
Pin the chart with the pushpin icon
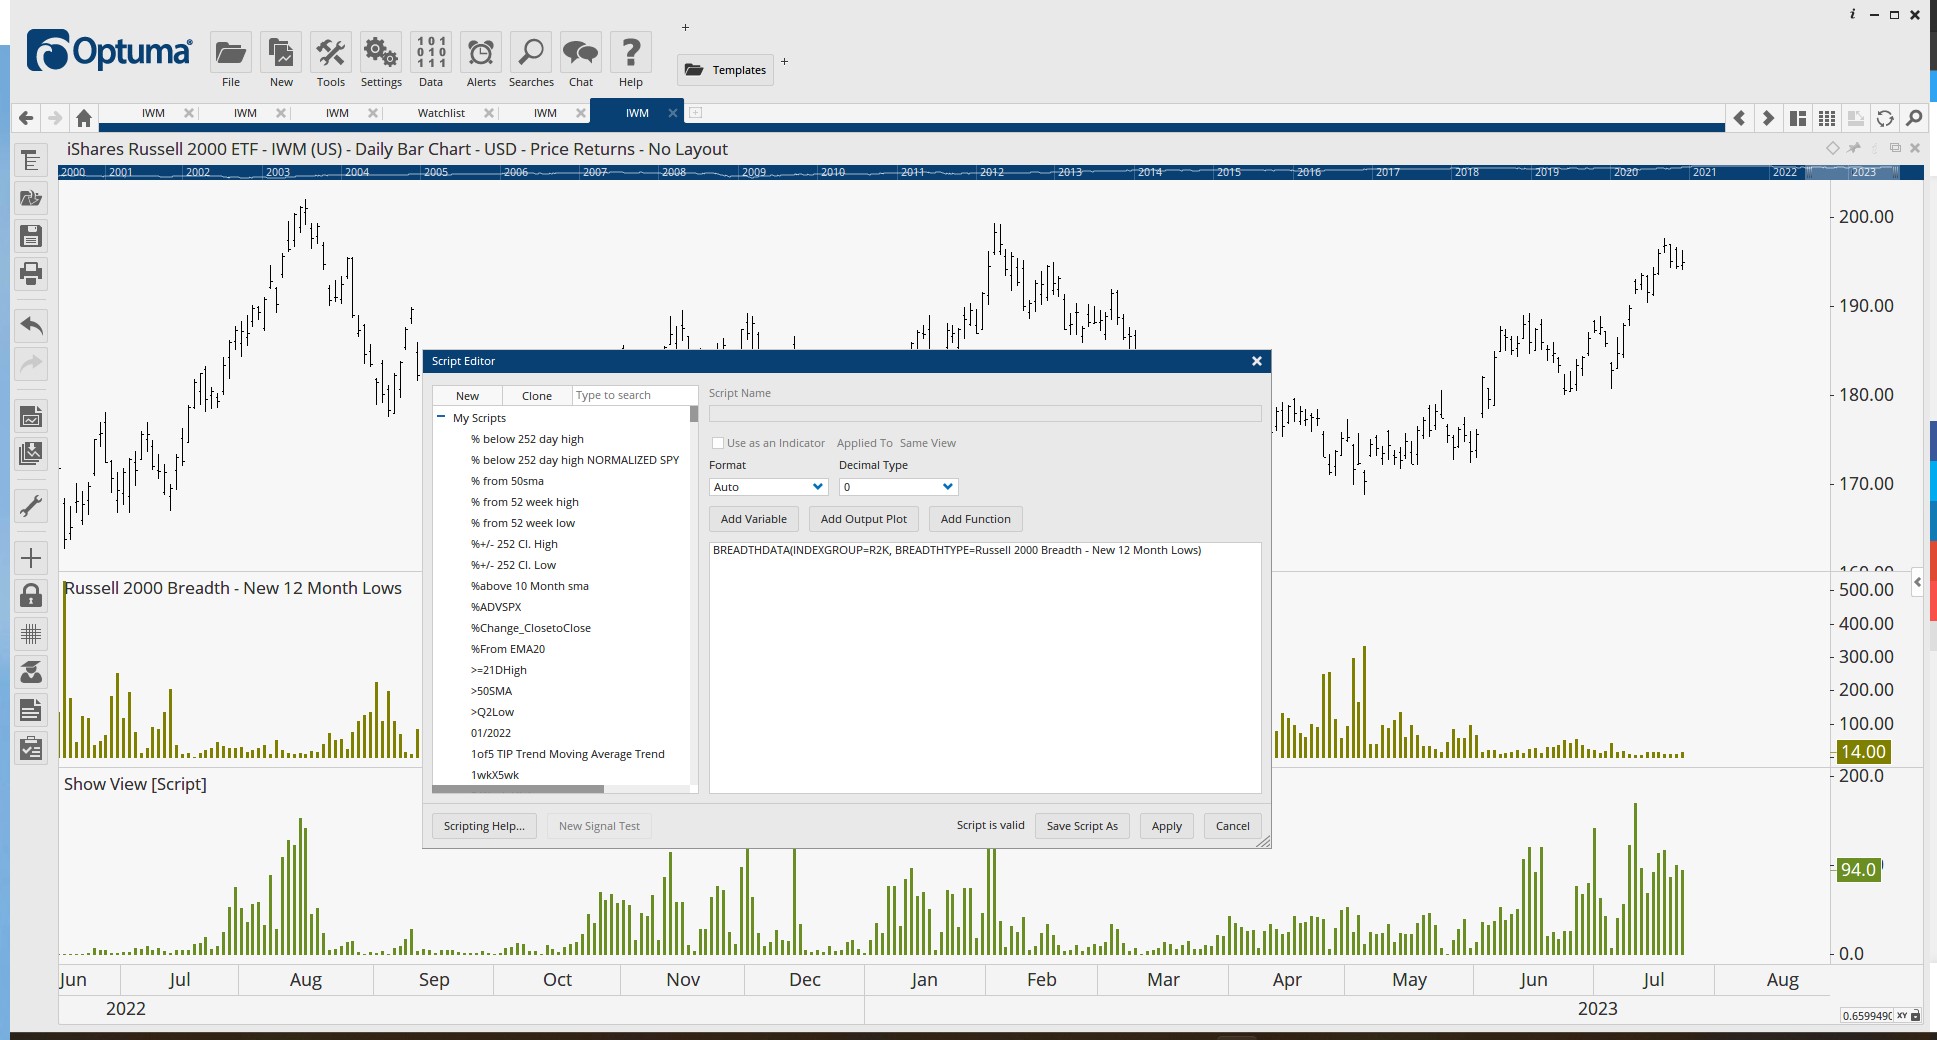coord(1855,148)
